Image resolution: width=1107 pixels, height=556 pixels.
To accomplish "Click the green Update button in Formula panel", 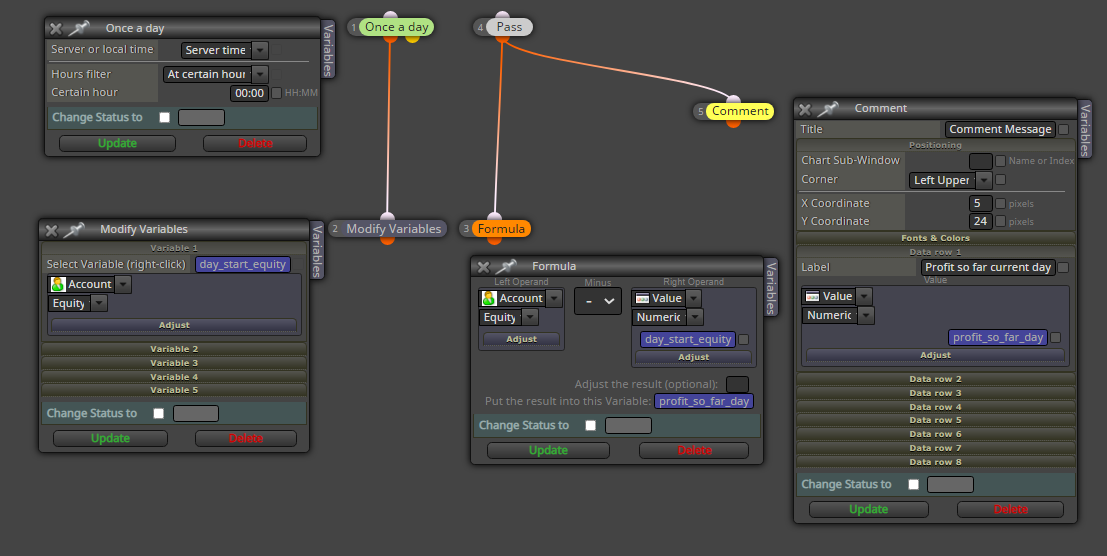I will [x=548, y=450].
